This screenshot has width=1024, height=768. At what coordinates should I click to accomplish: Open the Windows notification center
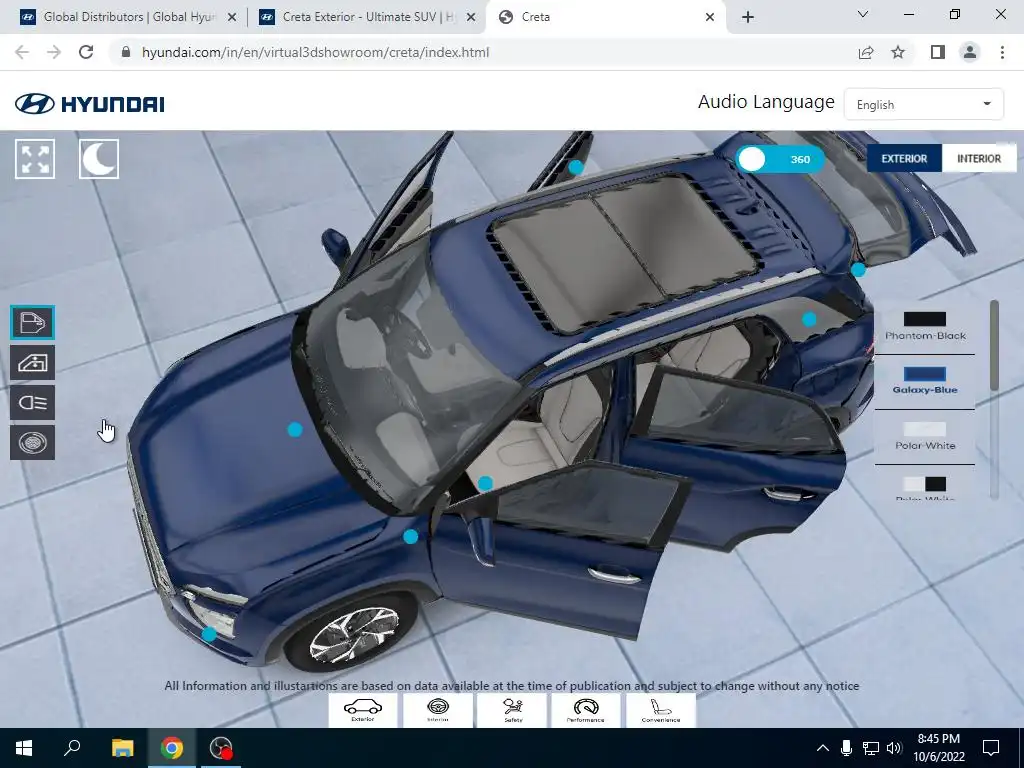click(x=991, y=748)
